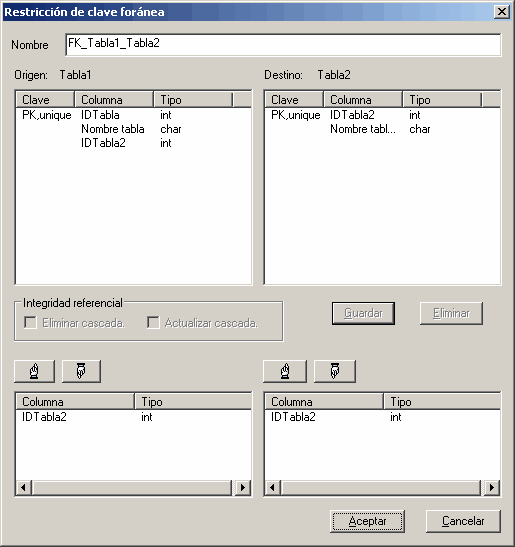515x547 pixels.
Task: Click the remove-column hand icon under Origen list
Action: [x=81, y=371]
